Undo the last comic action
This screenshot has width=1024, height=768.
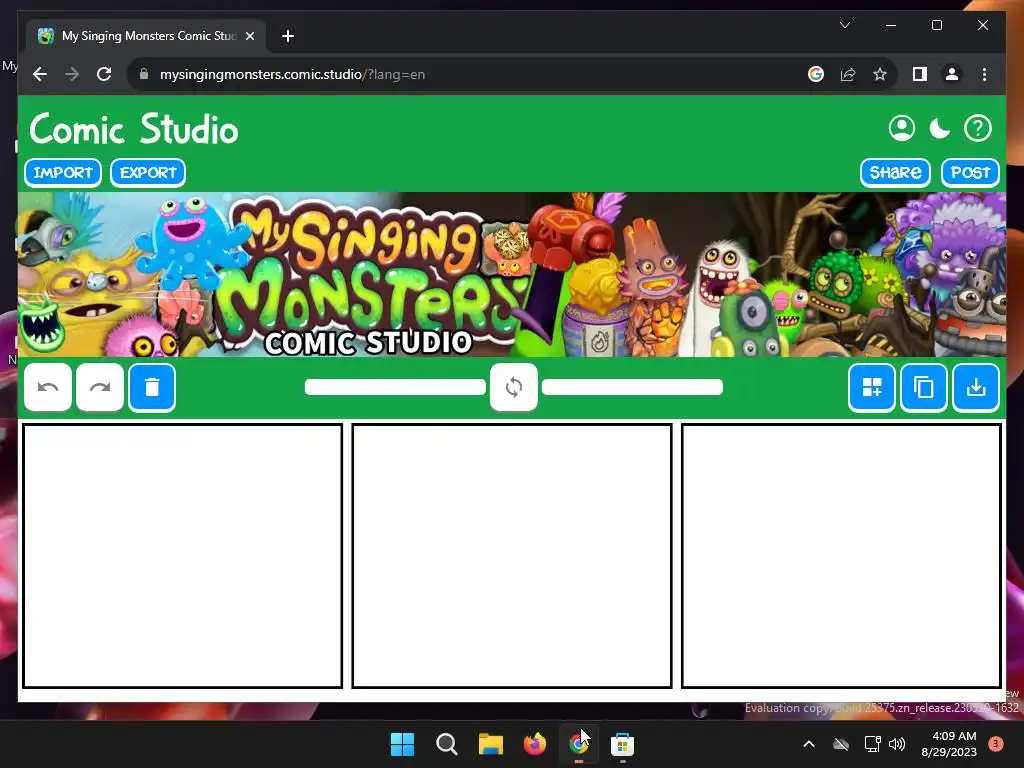48,387
